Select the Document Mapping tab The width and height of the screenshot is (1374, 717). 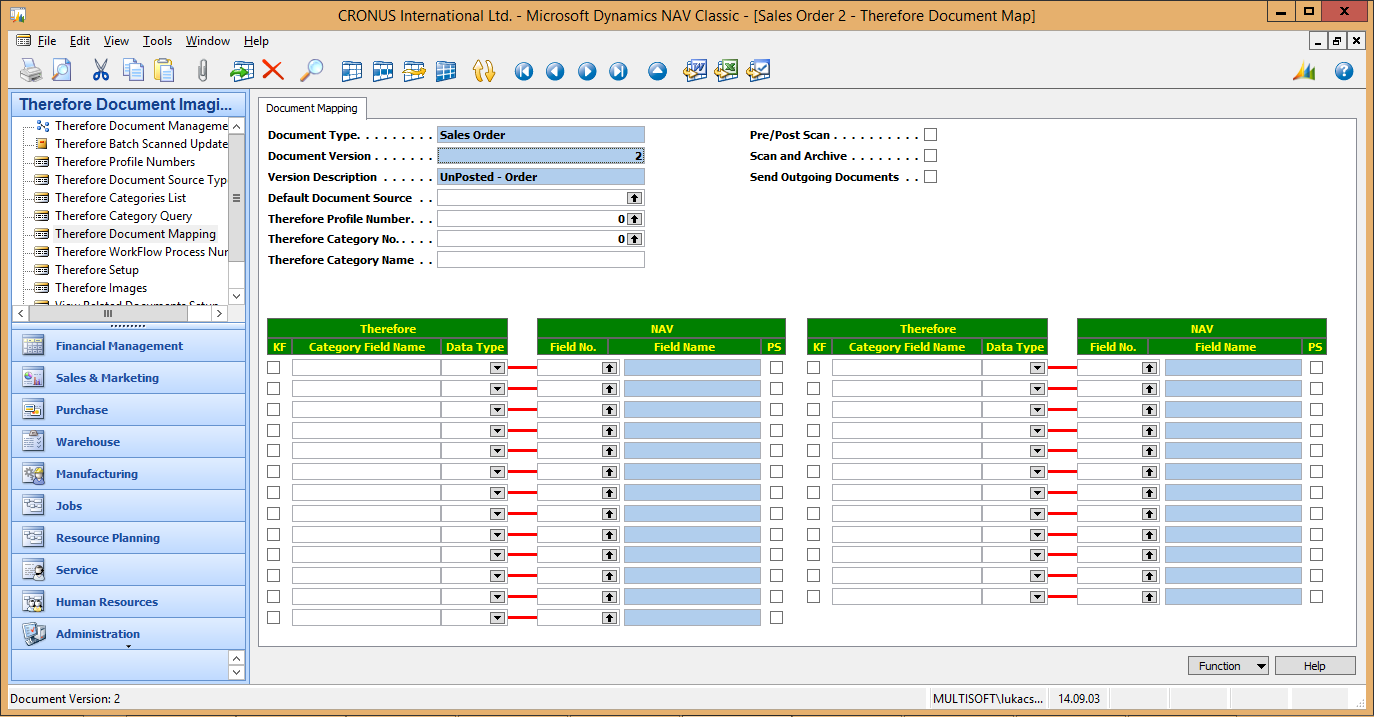312,108
